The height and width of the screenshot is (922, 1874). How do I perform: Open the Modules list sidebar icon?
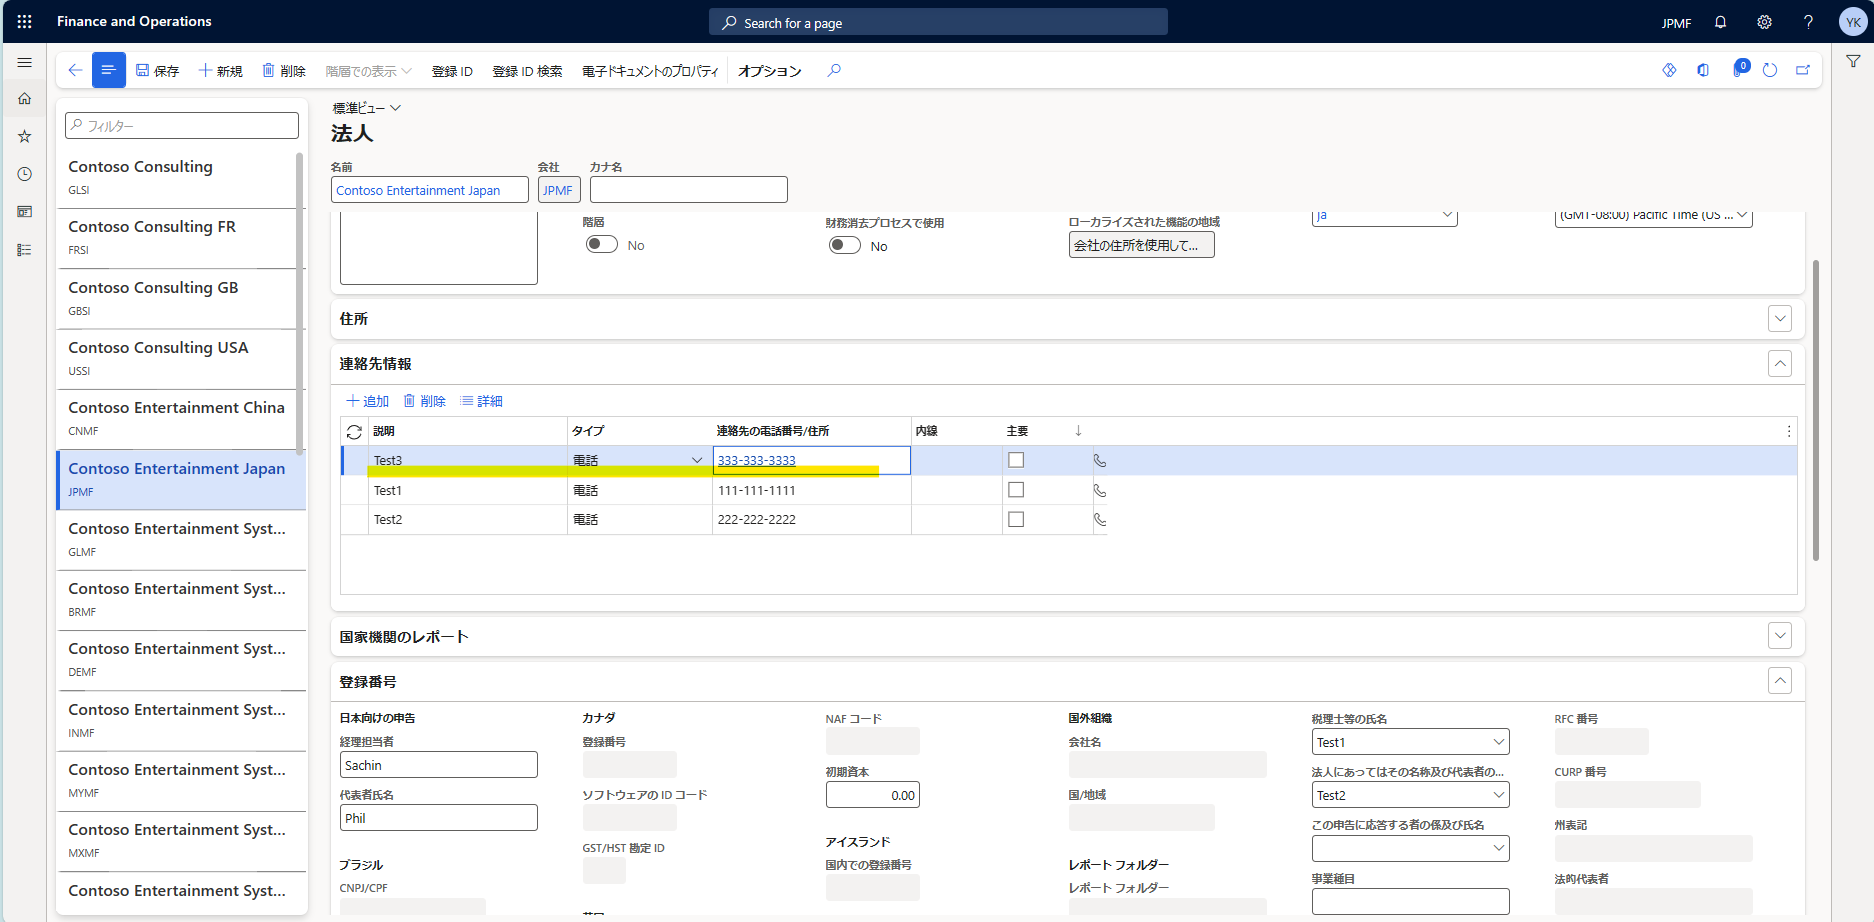(25, 250)
